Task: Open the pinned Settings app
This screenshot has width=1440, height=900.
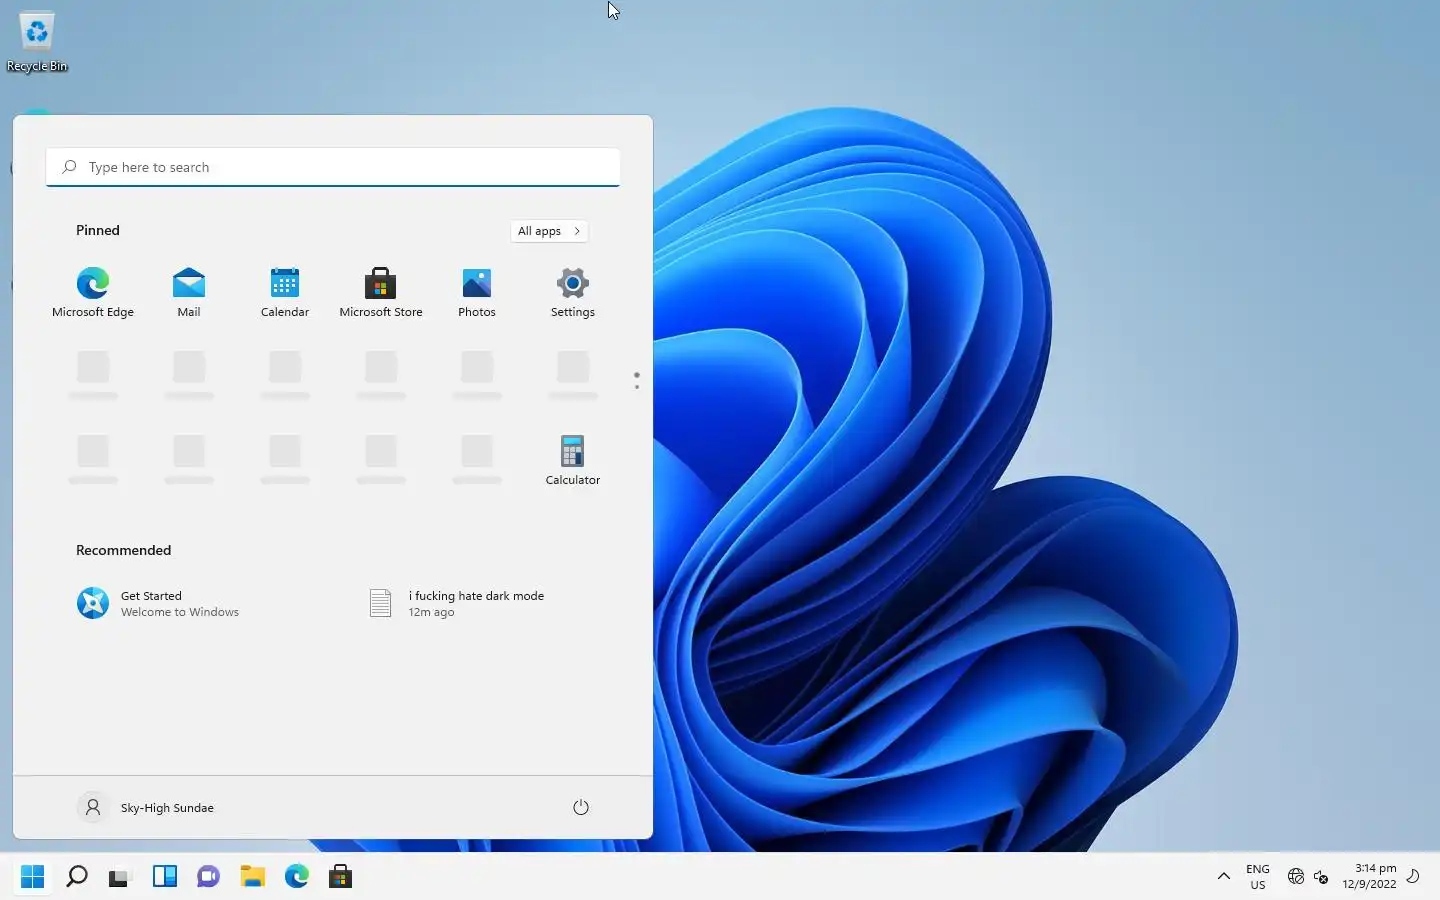Action: (x=573, y=292)
